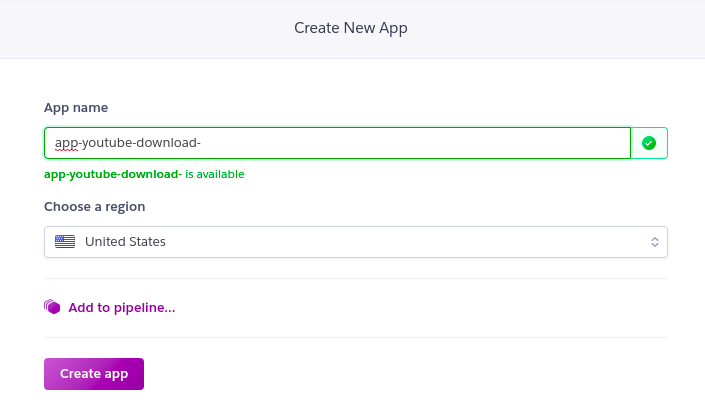Click the Create New App heading
The image size is (705, 404).
351,28
